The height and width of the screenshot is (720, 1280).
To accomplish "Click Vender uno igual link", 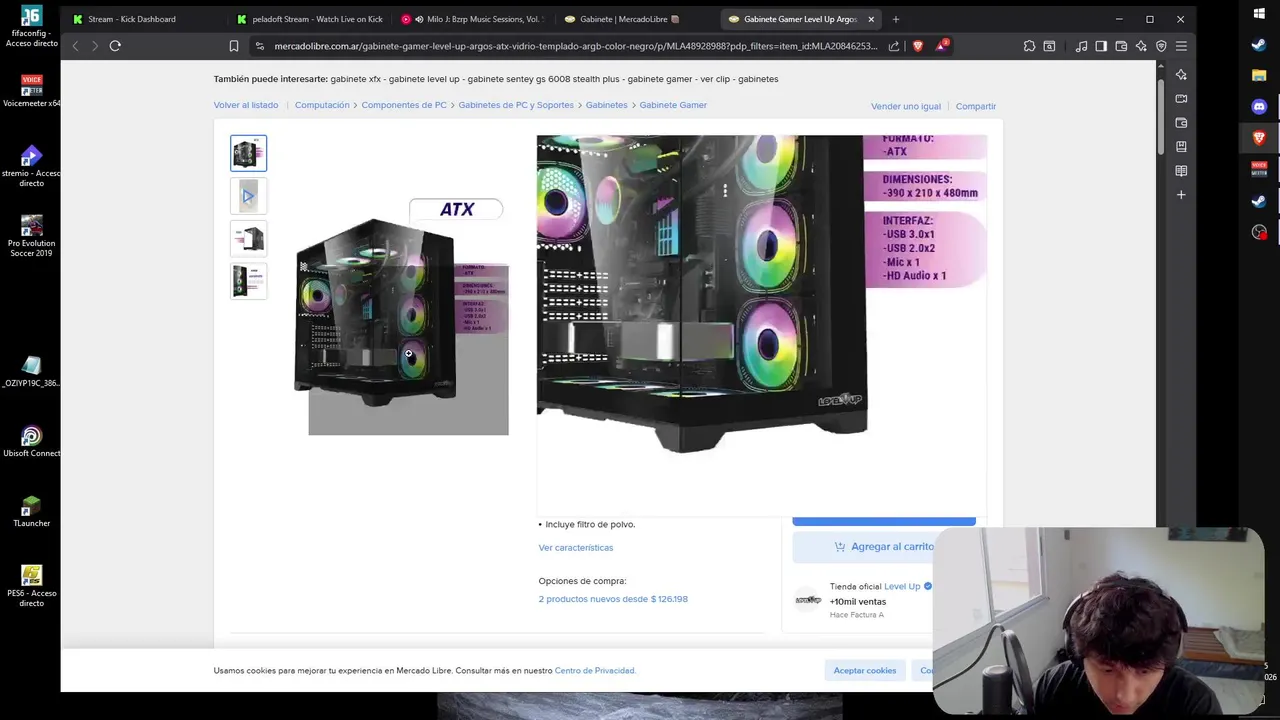I will pyautogui.click(x=906, y=106).
